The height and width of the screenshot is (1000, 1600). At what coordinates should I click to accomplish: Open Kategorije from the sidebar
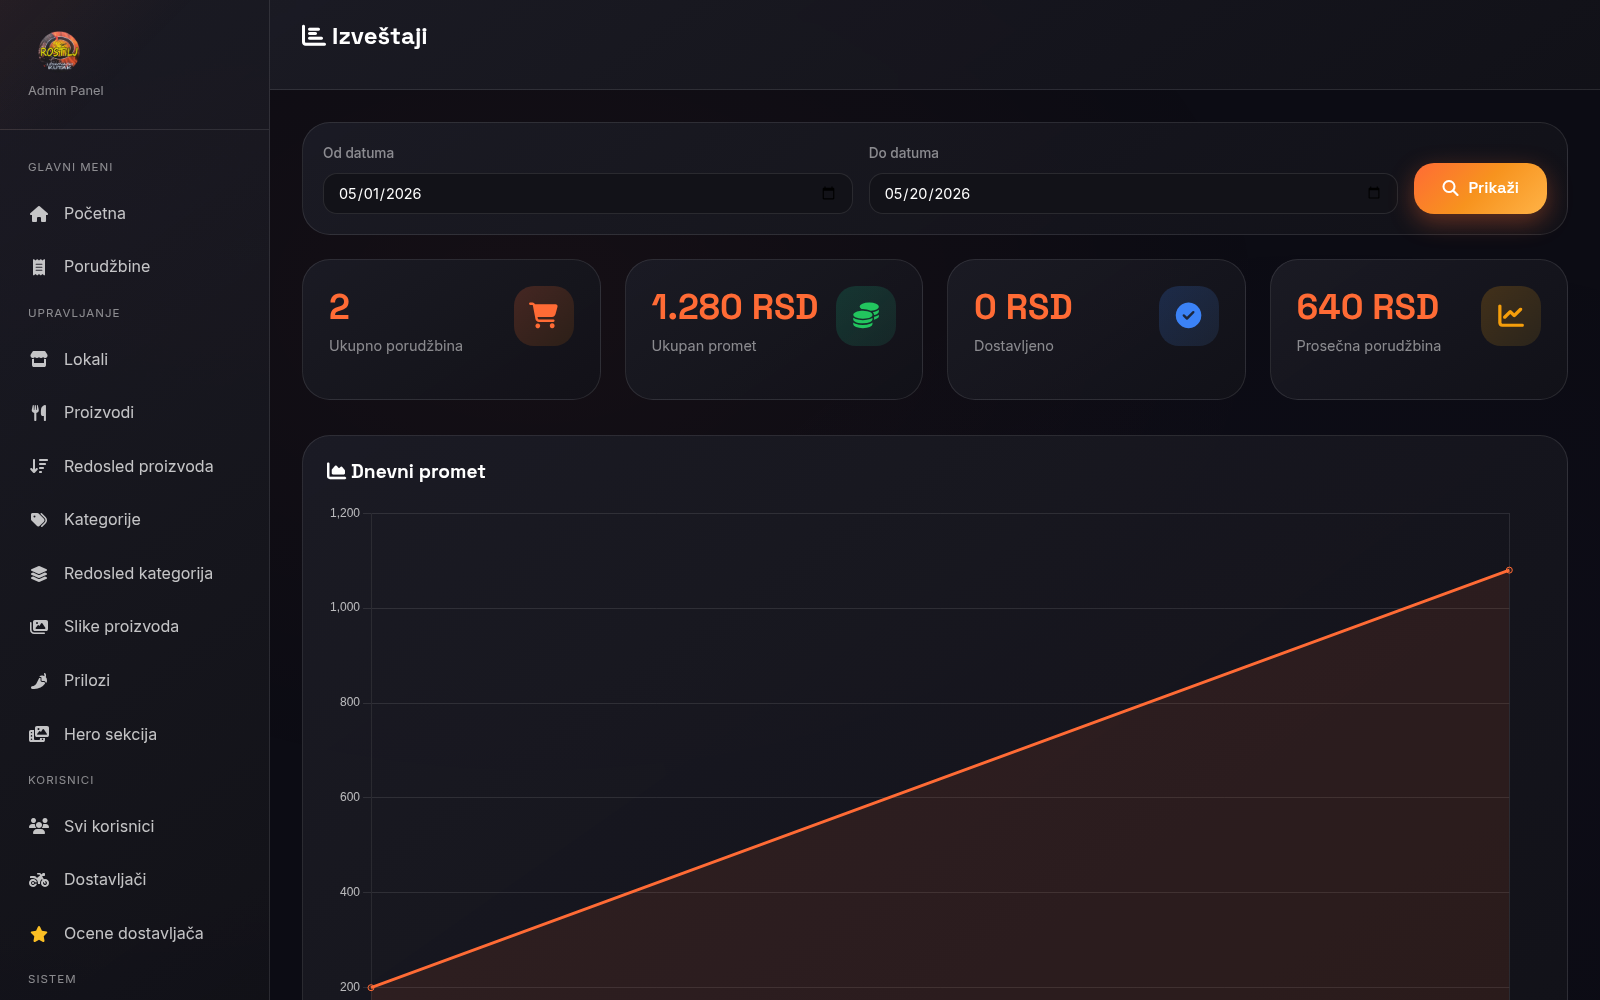[x=134, y=520]
